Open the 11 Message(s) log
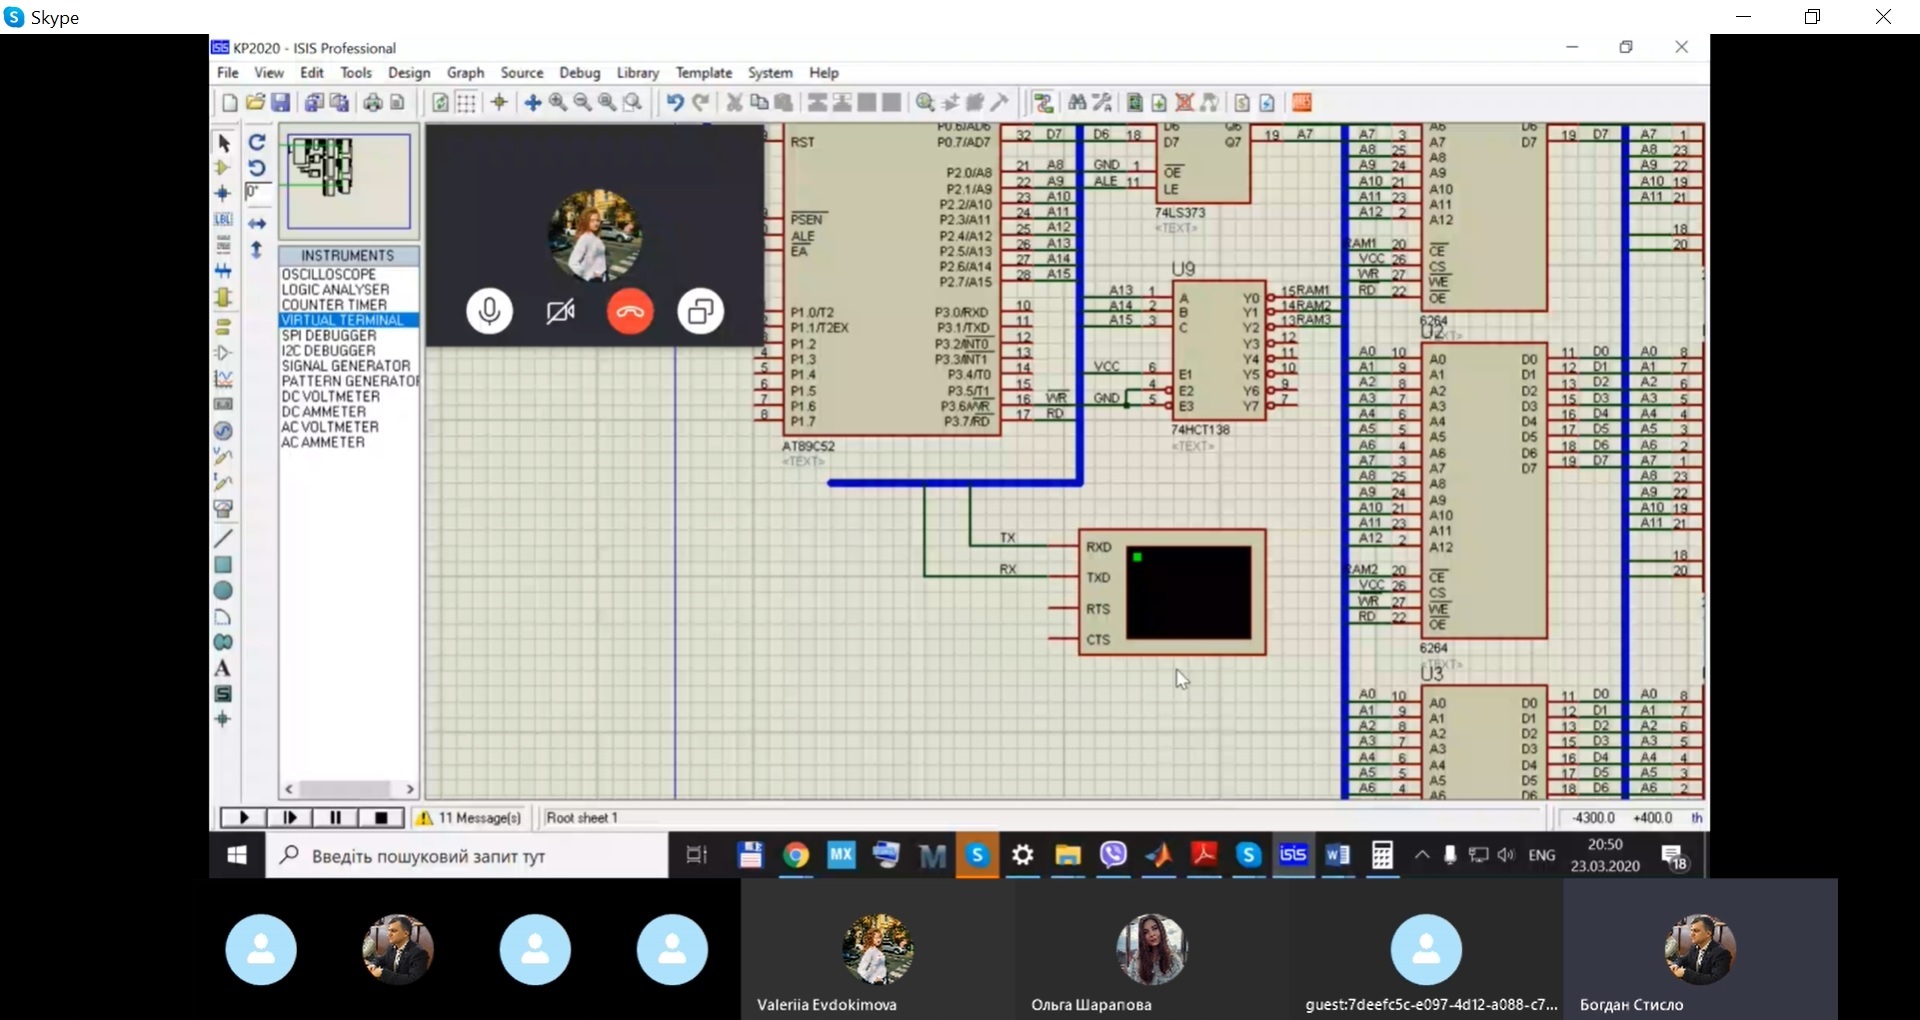This screenshot has height=1020, width=1920. (x=470, y=818)
